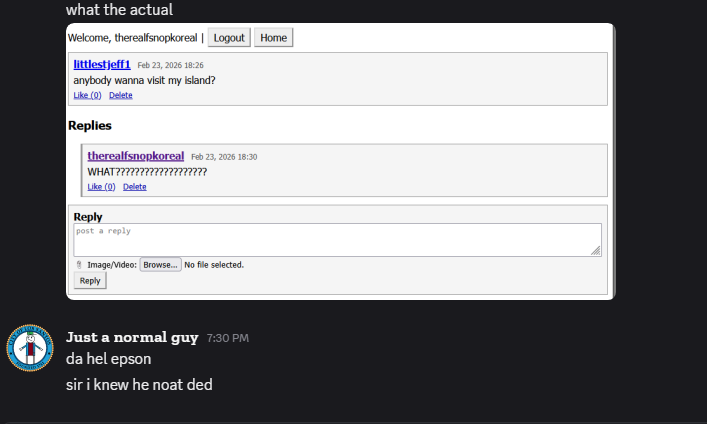This screenshot has height=424, width=707.
Task: Click Browse... to choose a file
Action: coord(160,265)
